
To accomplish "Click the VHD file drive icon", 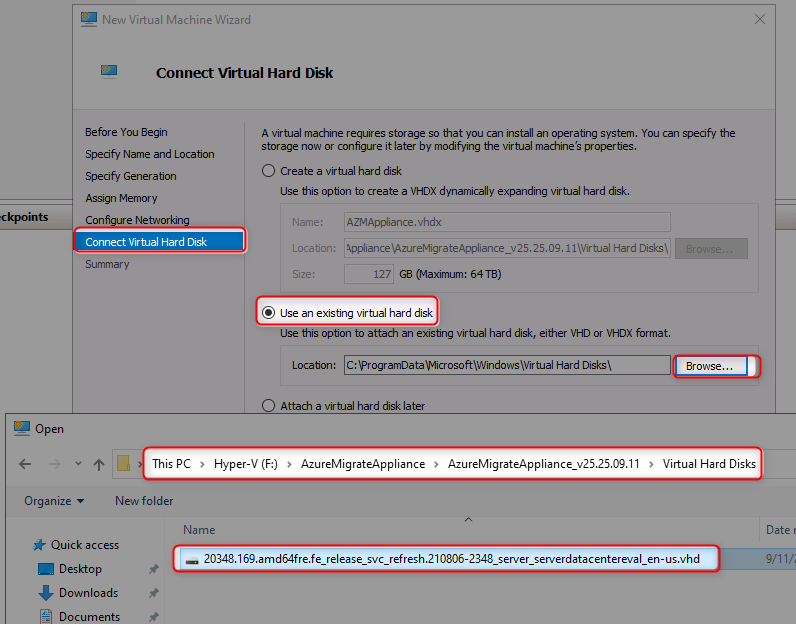I will 192,560.
